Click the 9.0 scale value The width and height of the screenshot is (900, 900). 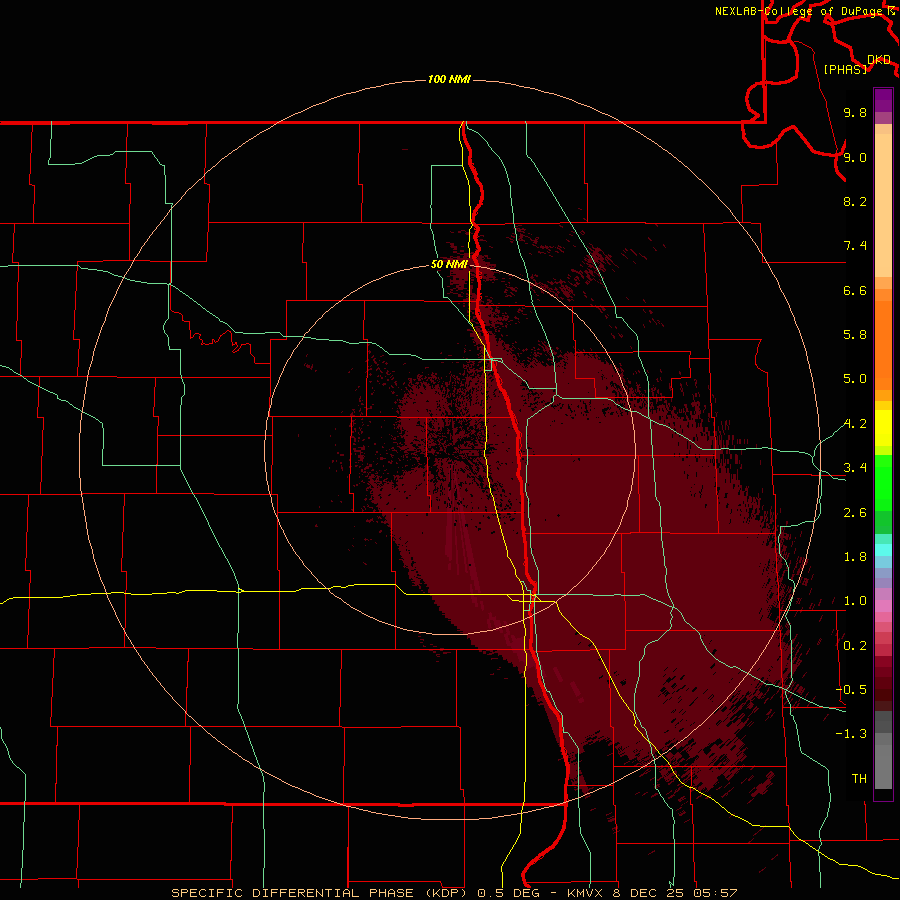pyautogui.click(x=855, y=157)
